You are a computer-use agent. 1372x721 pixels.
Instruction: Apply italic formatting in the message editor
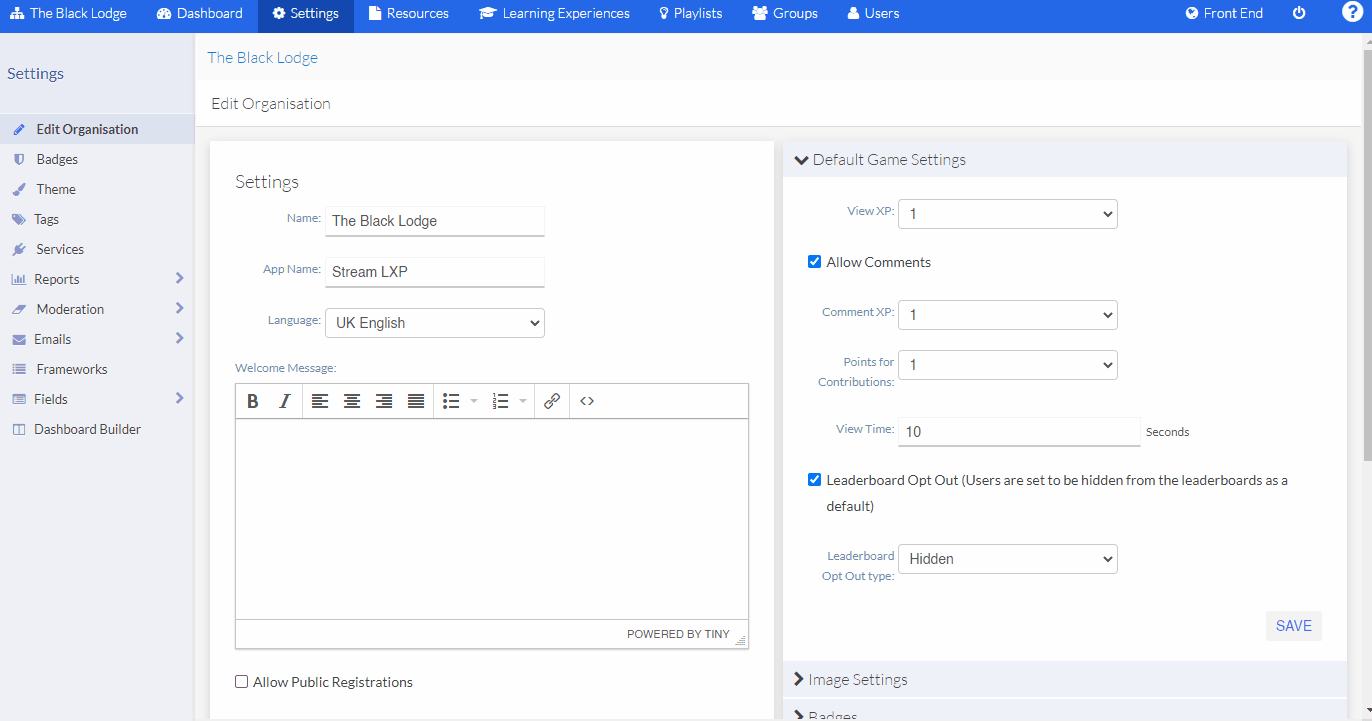(285, 400)
